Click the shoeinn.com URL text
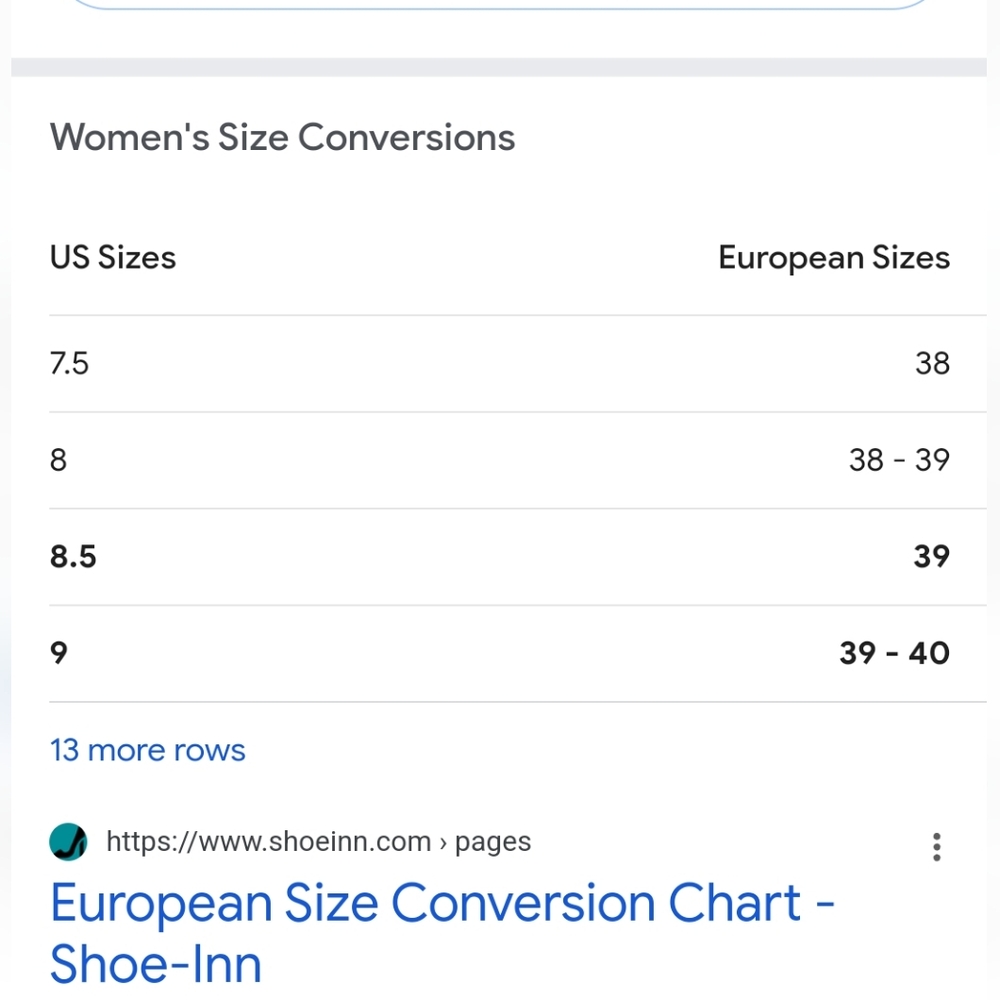Screen dimensions: 1000x1000 pyautogui.click(x=268, y=842)
